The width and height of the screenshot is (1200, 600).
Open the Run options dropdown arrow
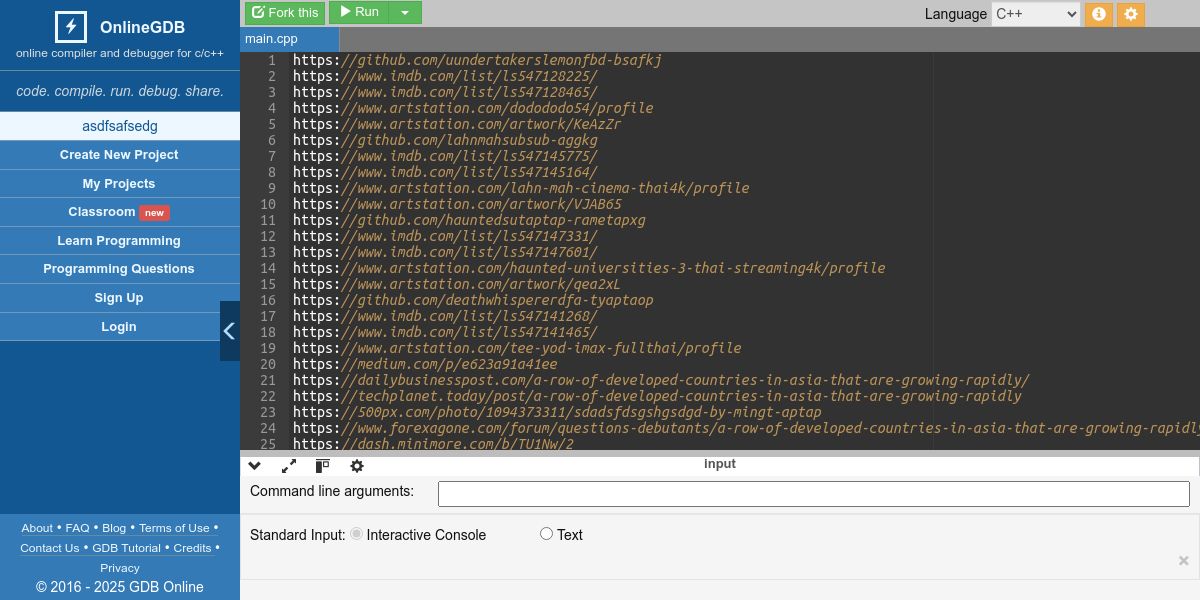tap(404, 12)
